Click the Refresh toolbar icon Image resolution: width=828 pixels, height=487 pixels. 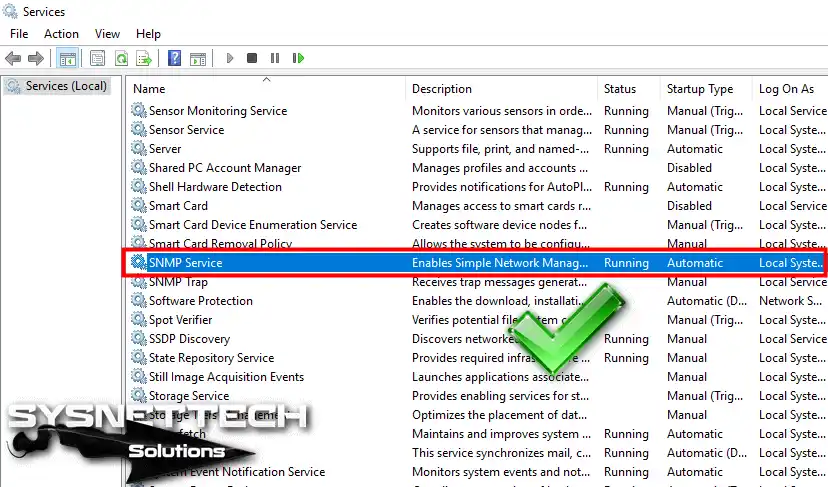pyautogui.click(x=121, y=58)
